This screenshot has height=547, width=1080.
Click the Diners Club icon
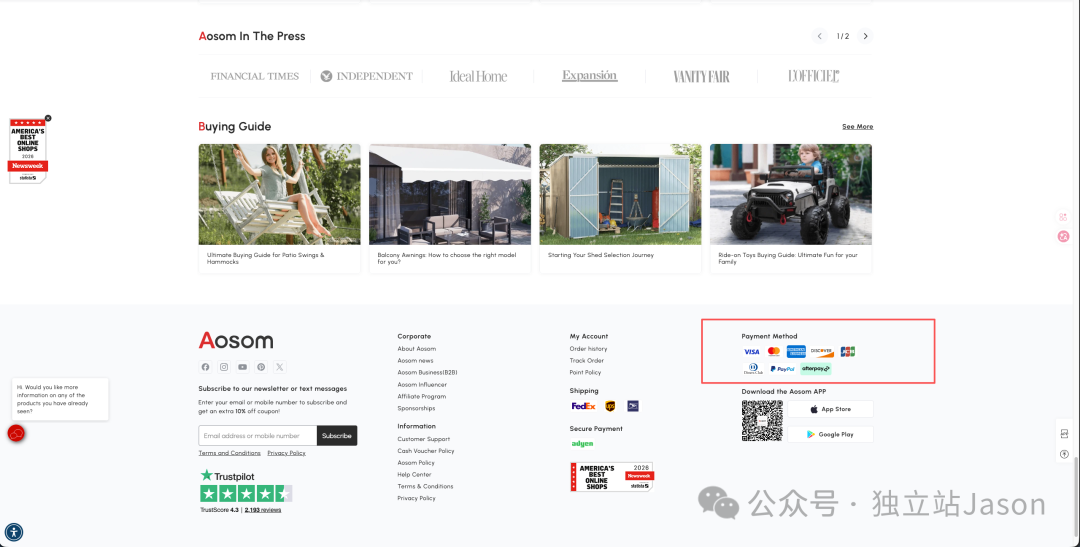point(753,369)
